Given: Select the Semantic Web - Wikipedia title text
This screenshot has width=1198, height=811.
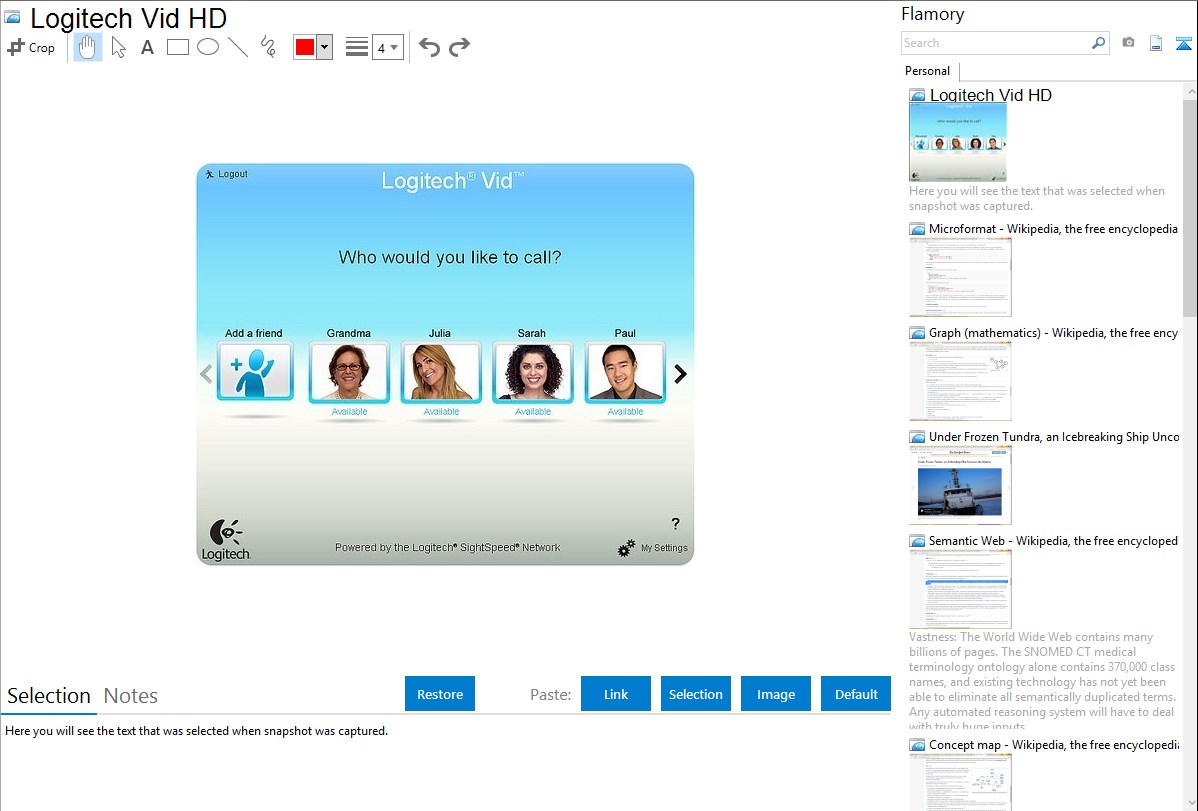Looking at the screenshot, I should click(x=1053, y=540).
